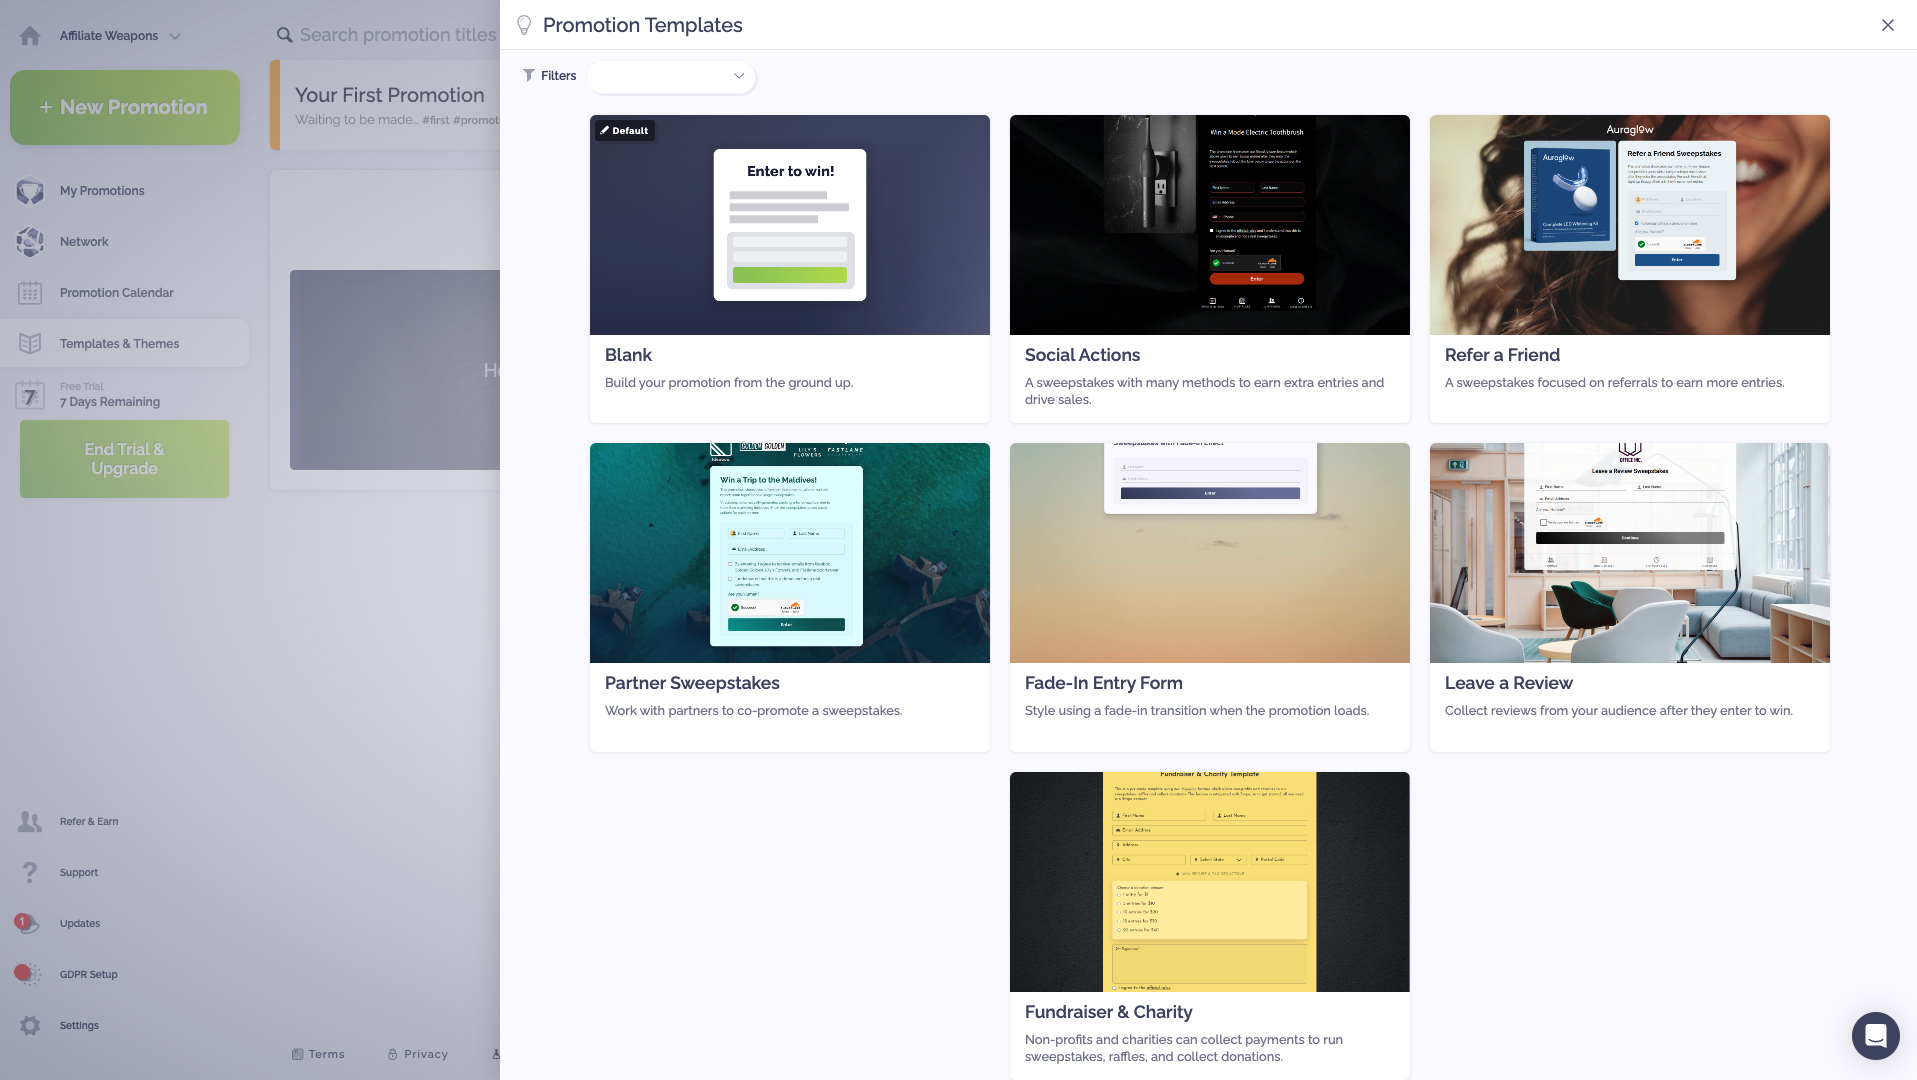Open the Social Actions template thumbnail
1917x1080 pixels.
tap(1209, 225)
